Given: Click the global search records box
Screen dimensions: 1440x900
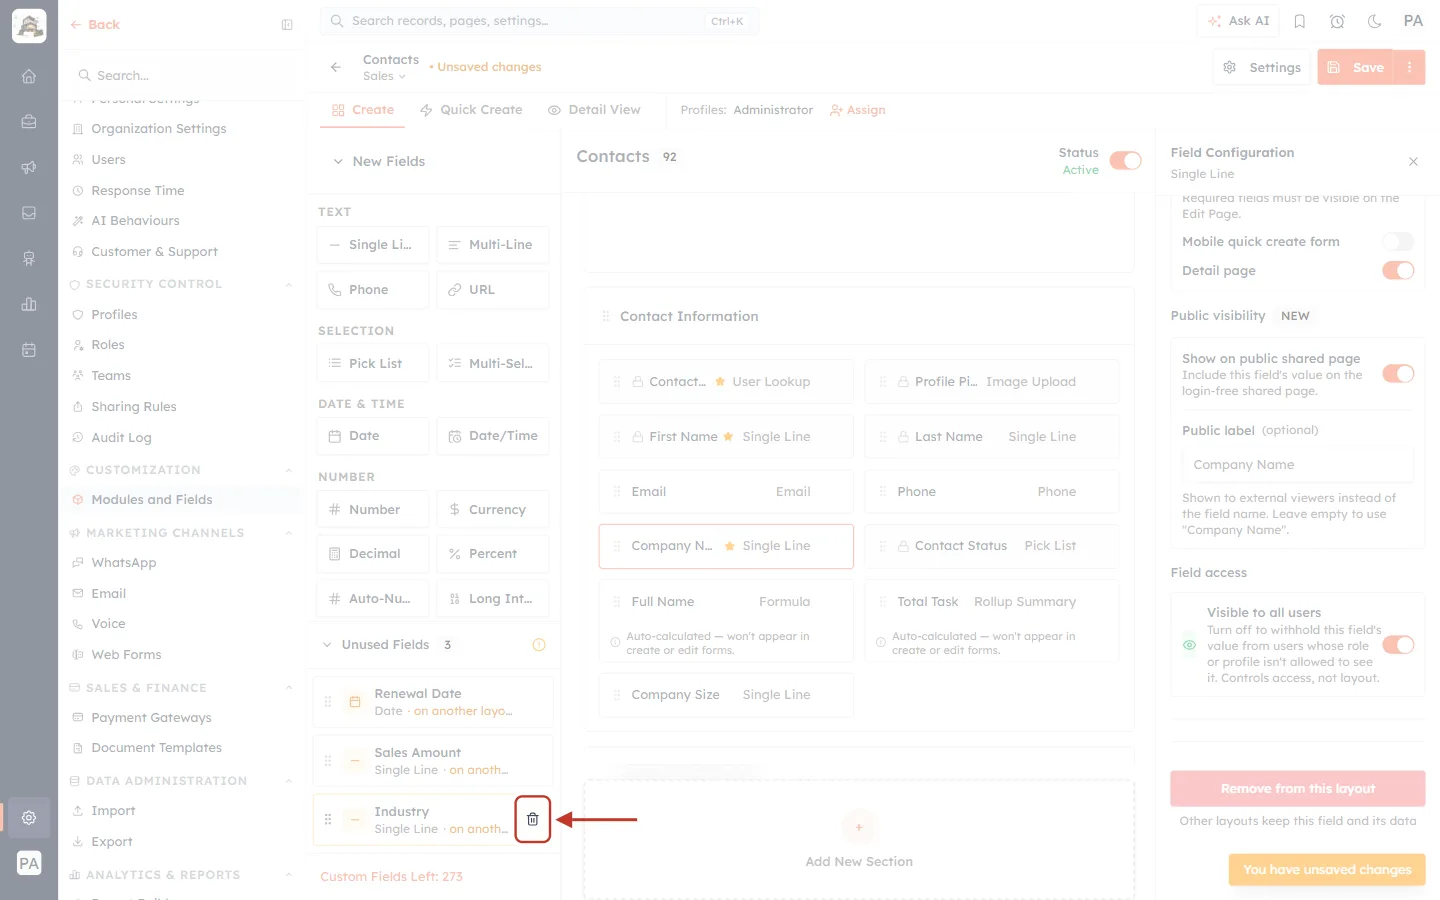Looking at the screenshot, I should pos(539,21).
